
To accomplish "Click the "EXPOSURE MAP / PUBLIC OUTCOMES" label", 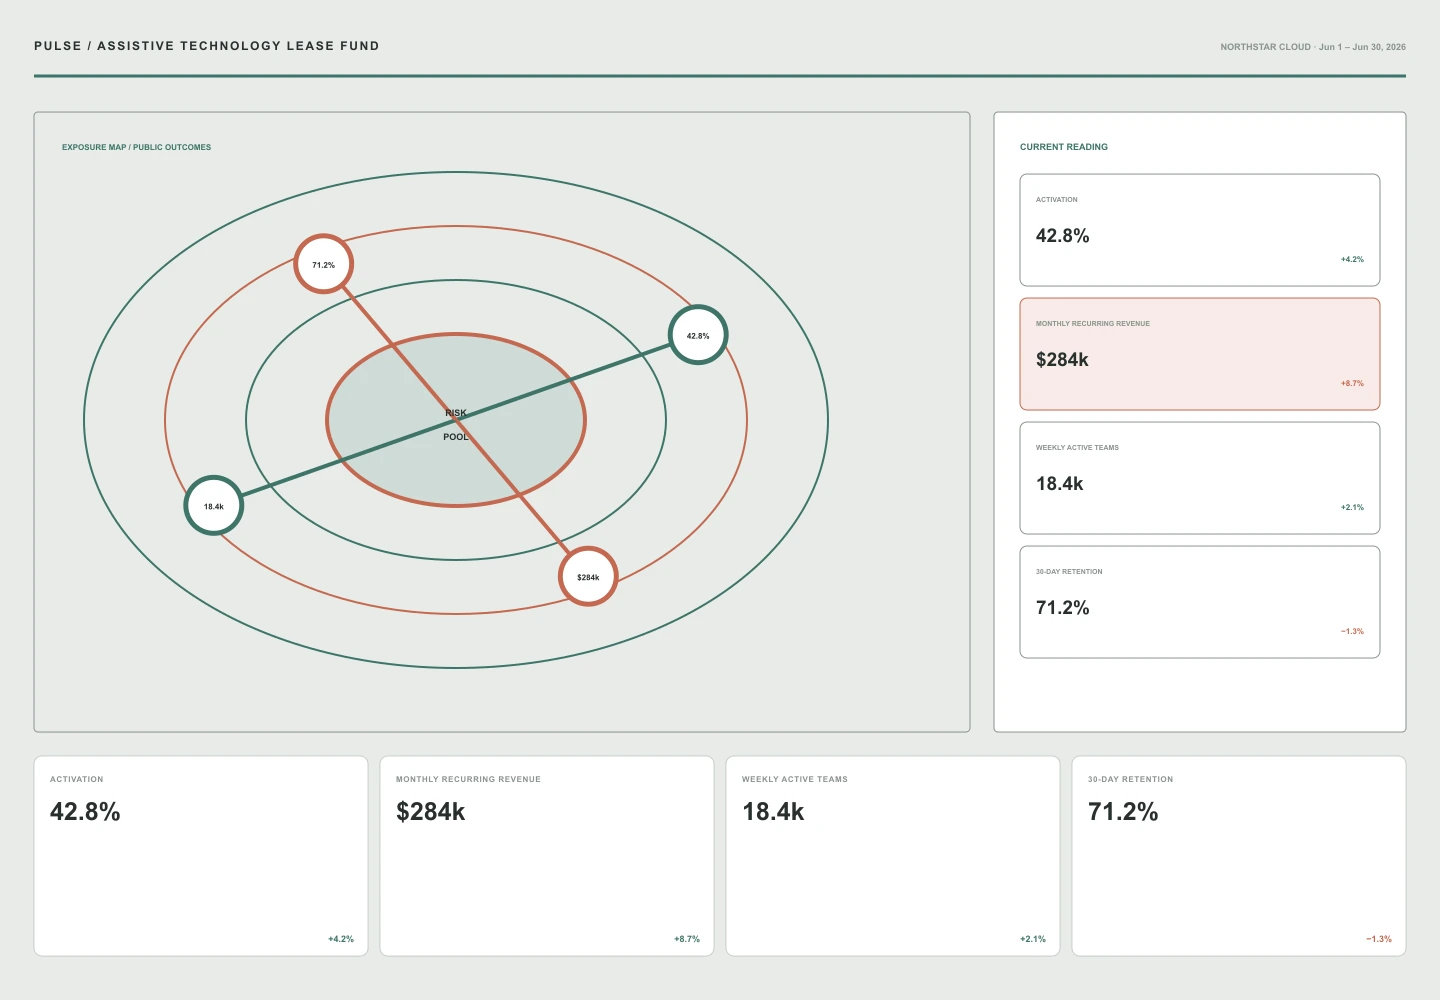I will (137, 147).
